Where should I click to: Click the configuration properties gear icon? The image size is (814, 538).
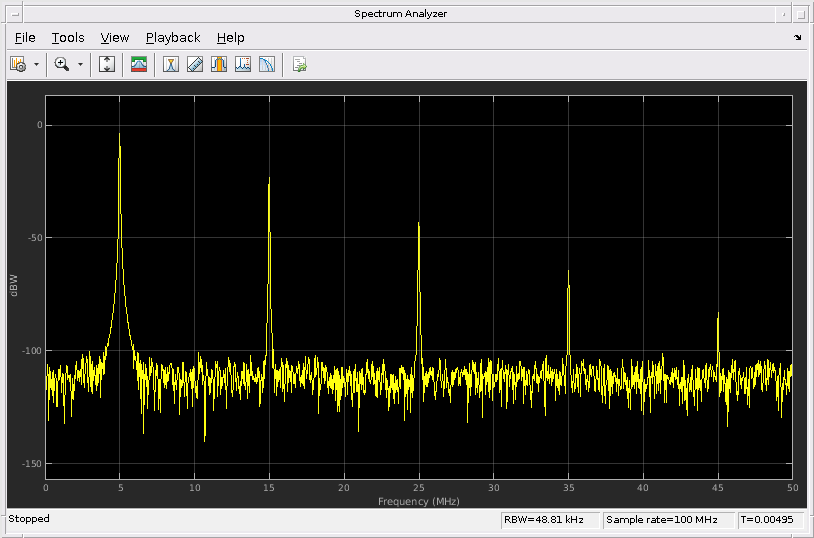pyautogui.click(x=17, y=64)
